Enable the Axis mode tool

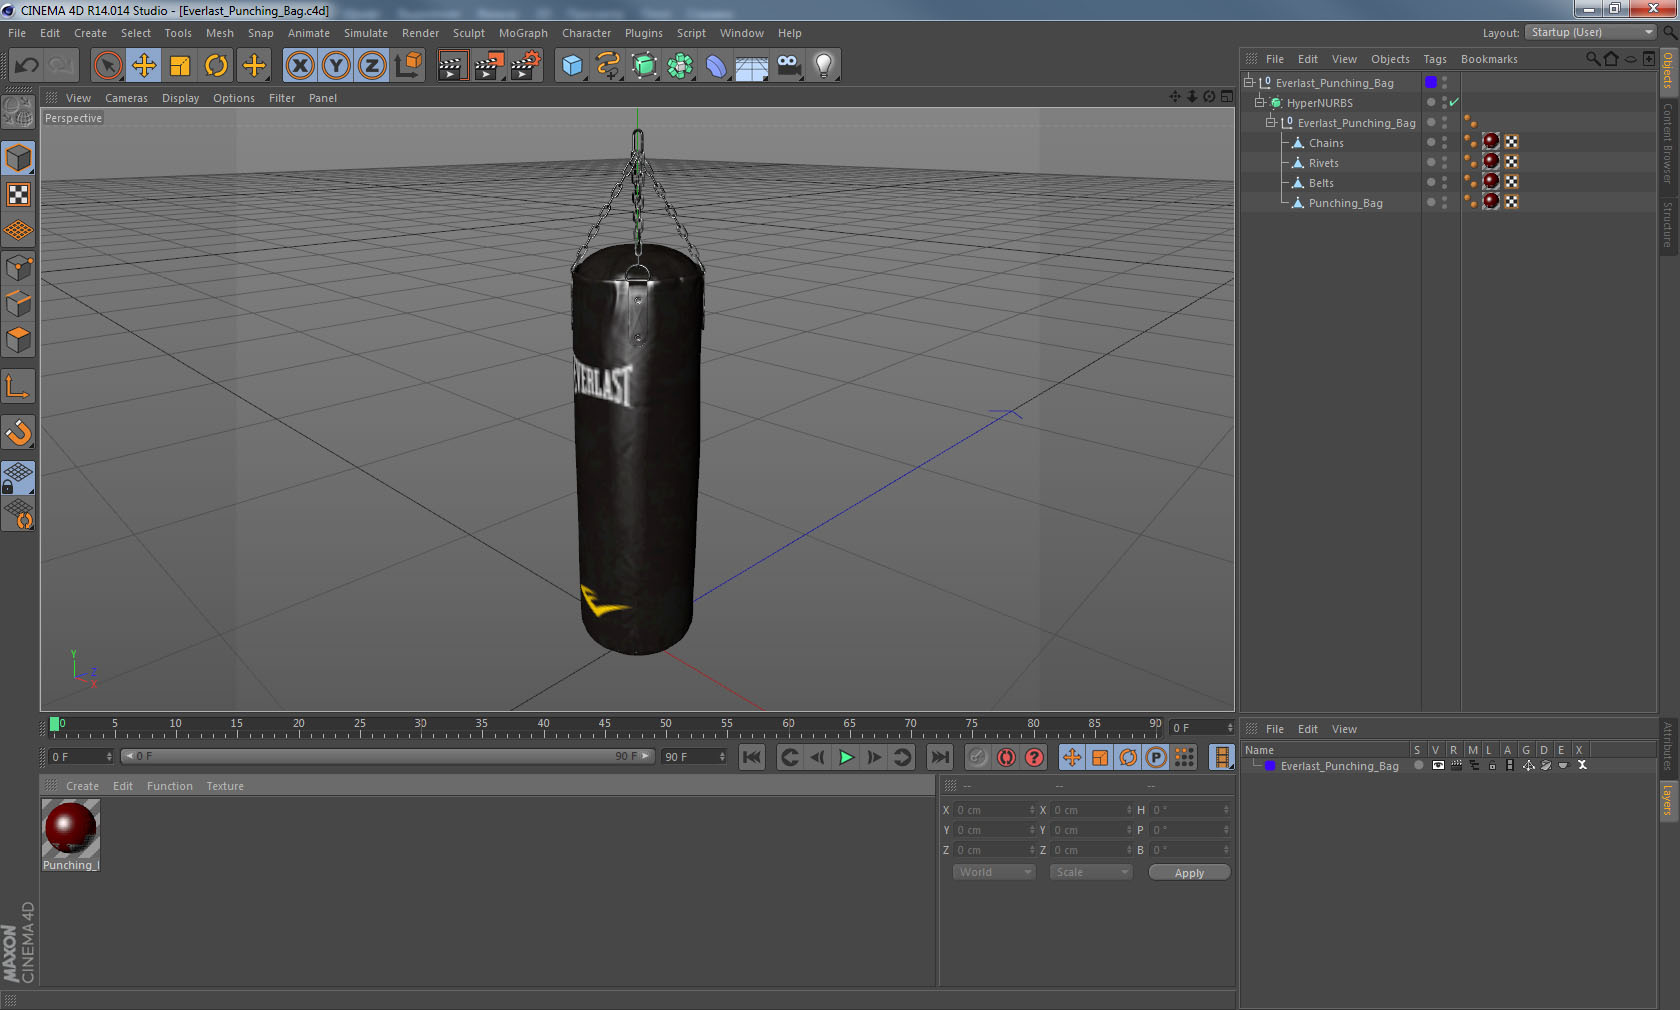click(x=18, y=387)
